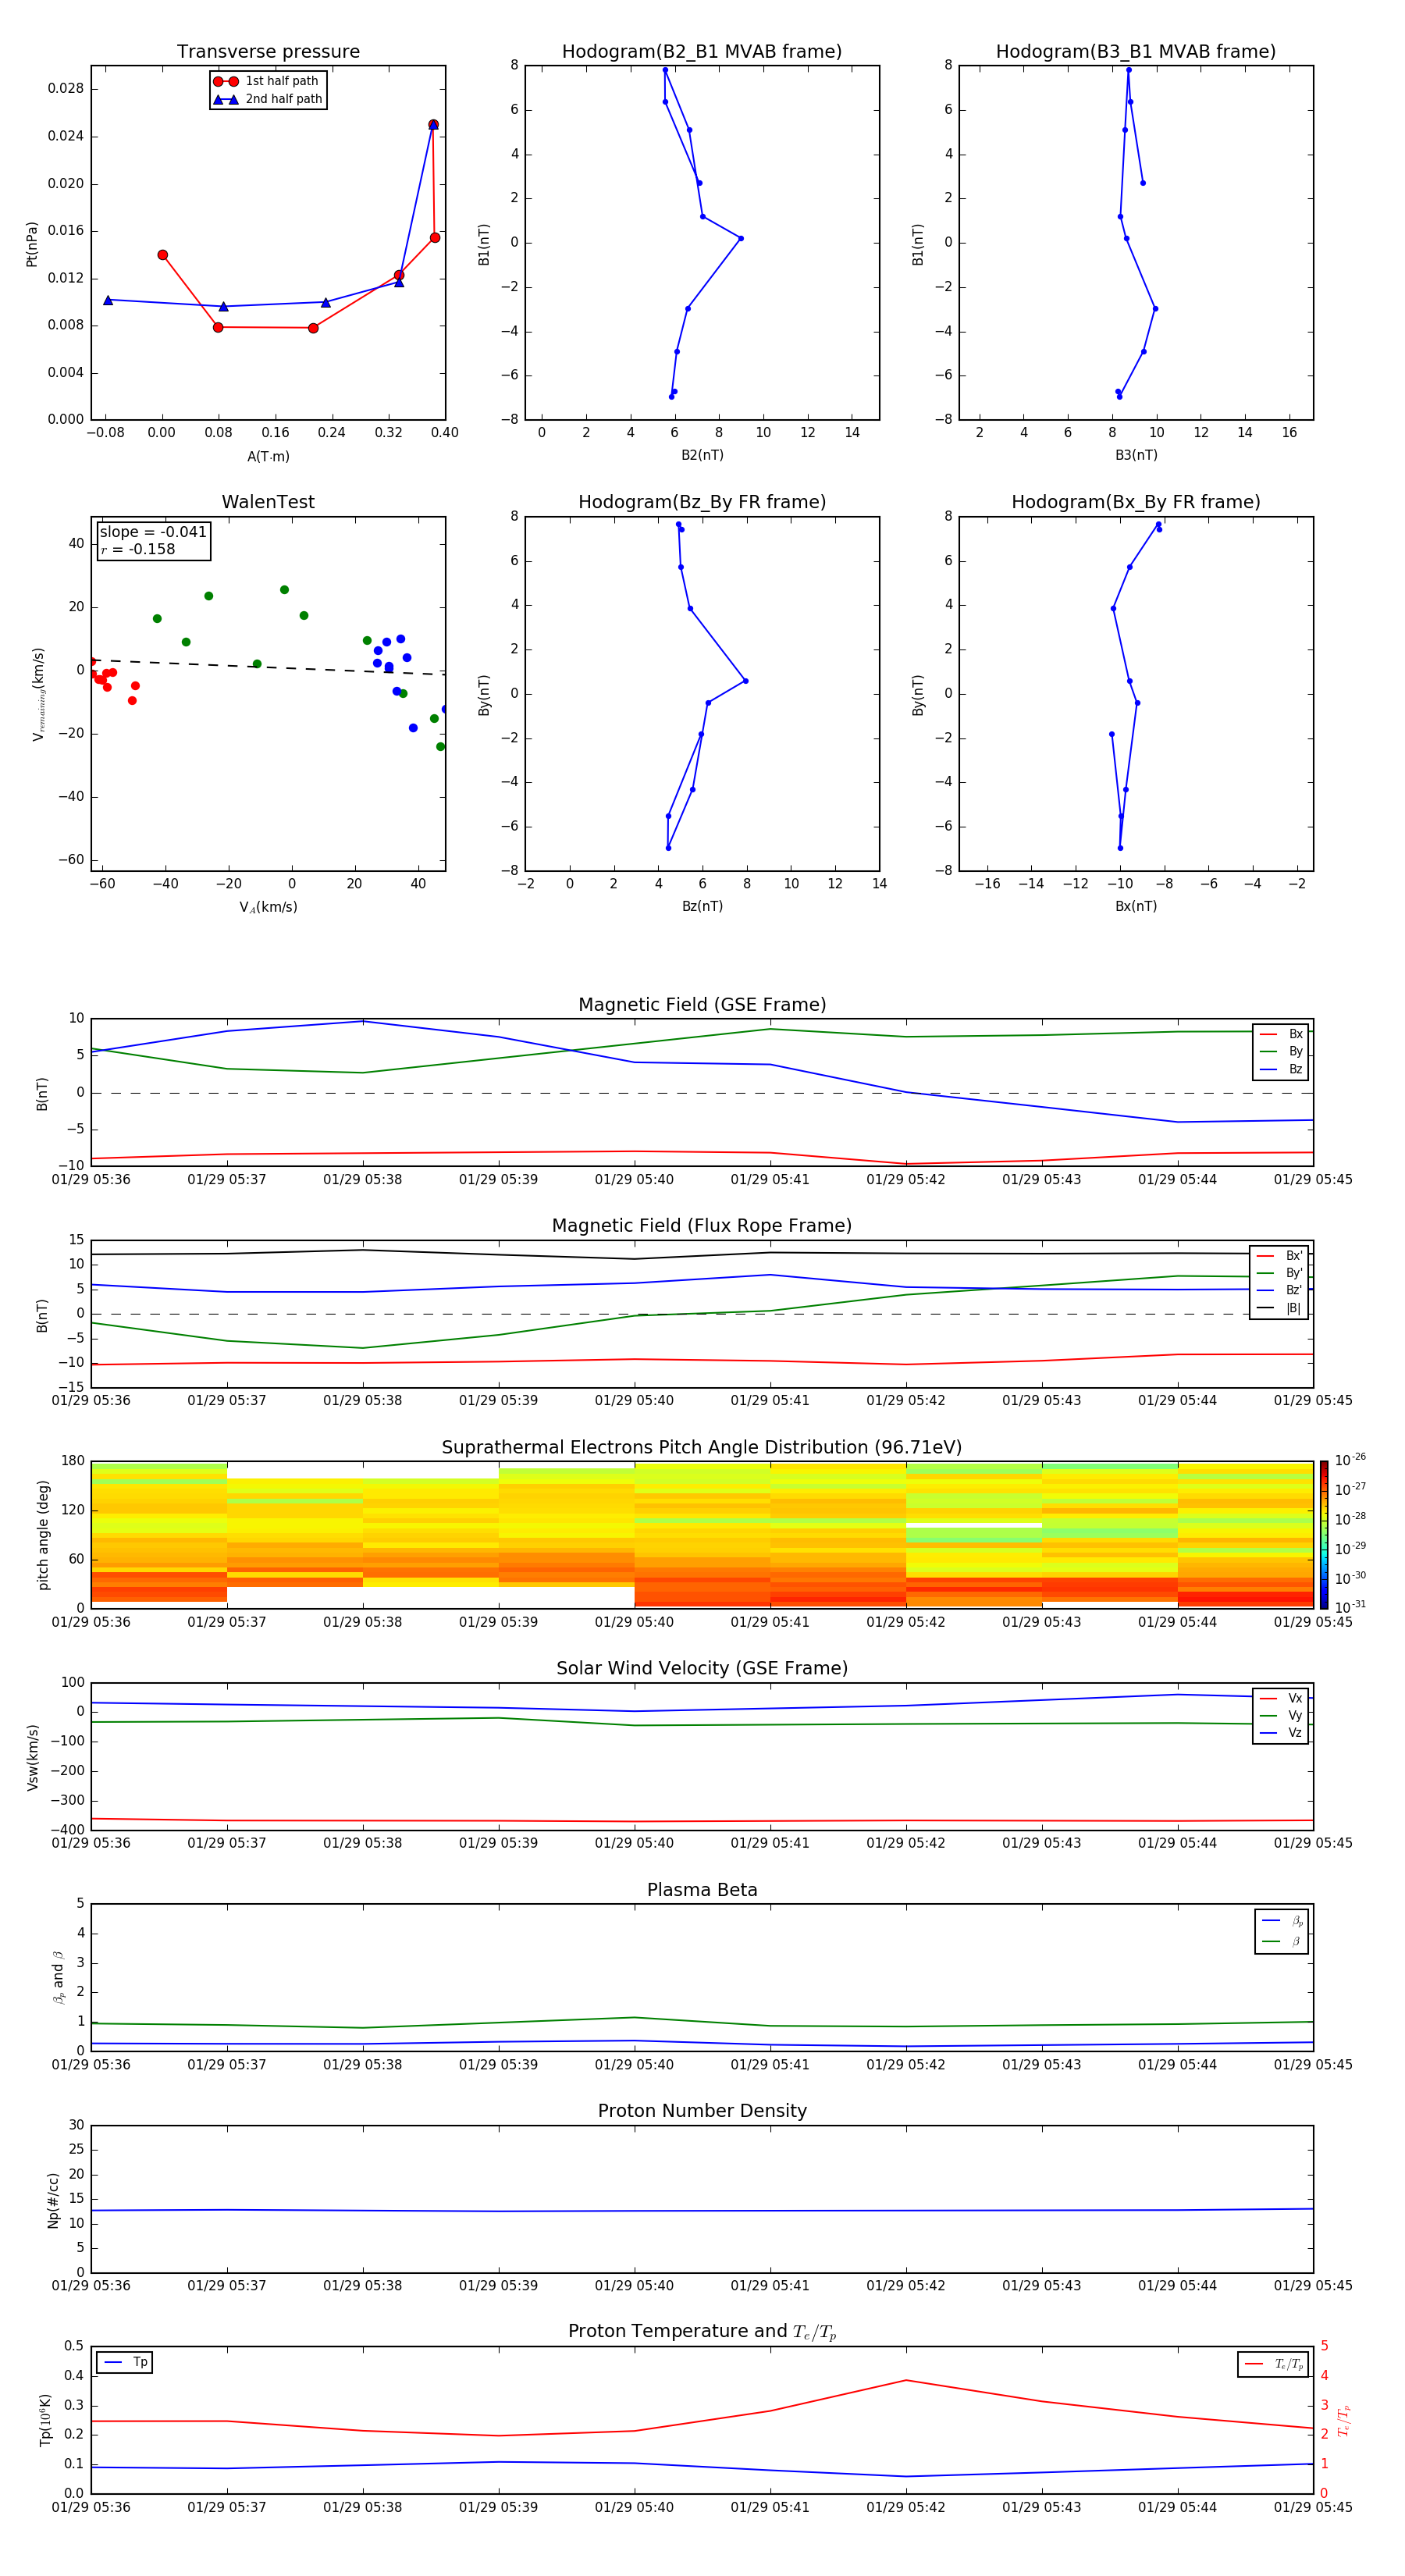This screenshot has height=2576, width=1405.
Task: Click the 'slope = -0.041' annotation text
Action: pos(153,532)
